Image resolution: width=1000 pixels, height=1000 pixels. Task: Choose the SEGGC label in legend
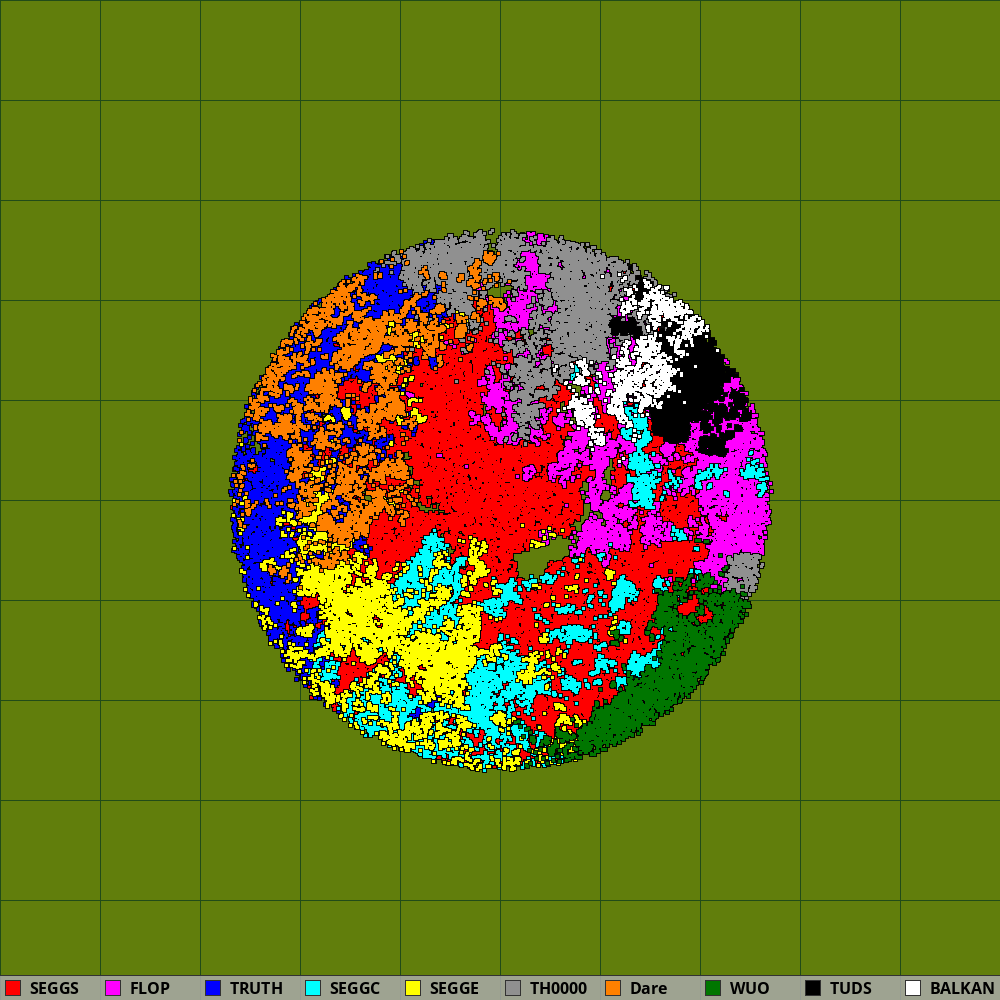pos(355,988)
